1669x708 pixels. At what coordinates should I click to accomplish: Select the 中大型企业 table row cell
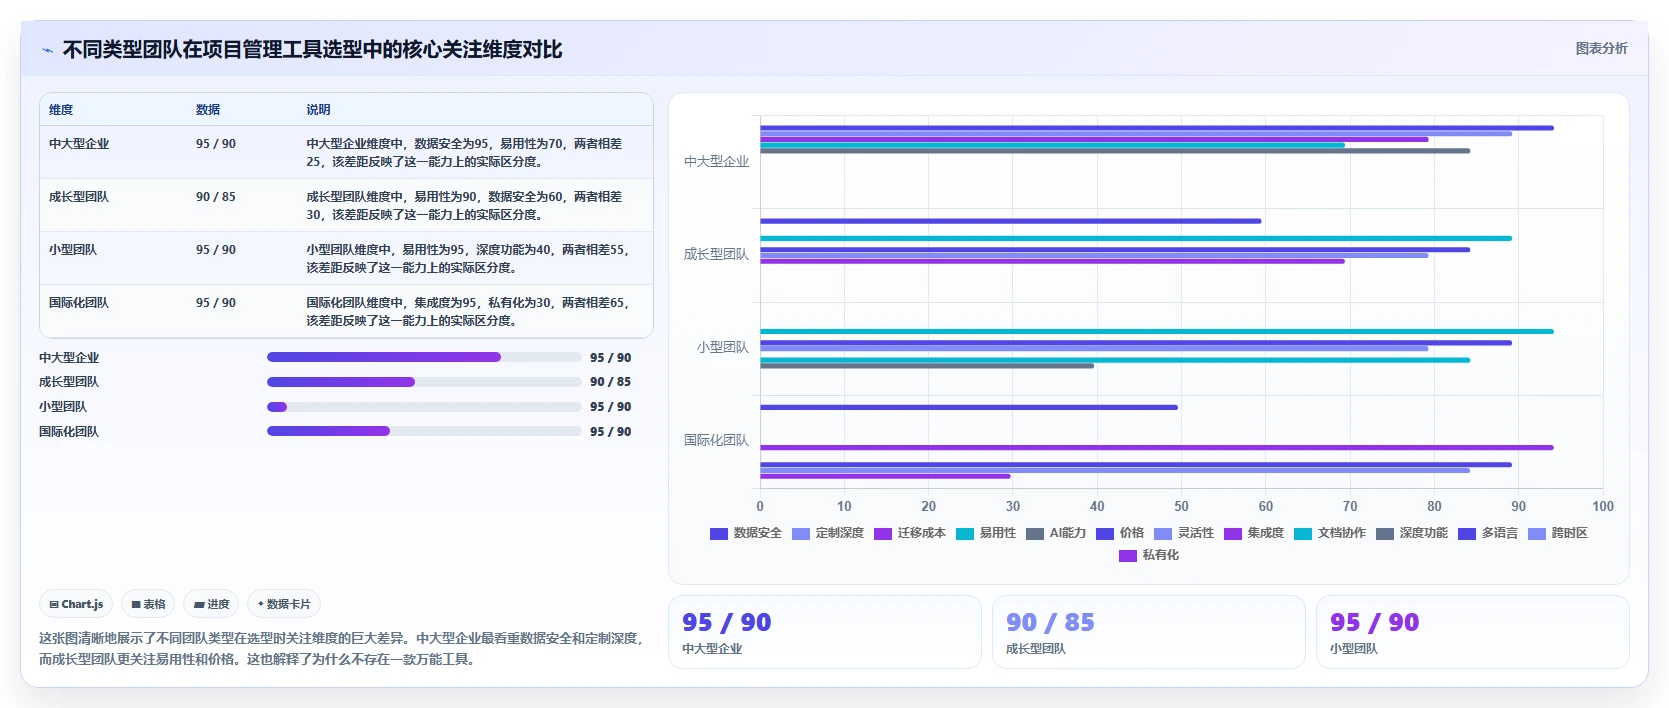pyautogui.click(x=79, y=144)
